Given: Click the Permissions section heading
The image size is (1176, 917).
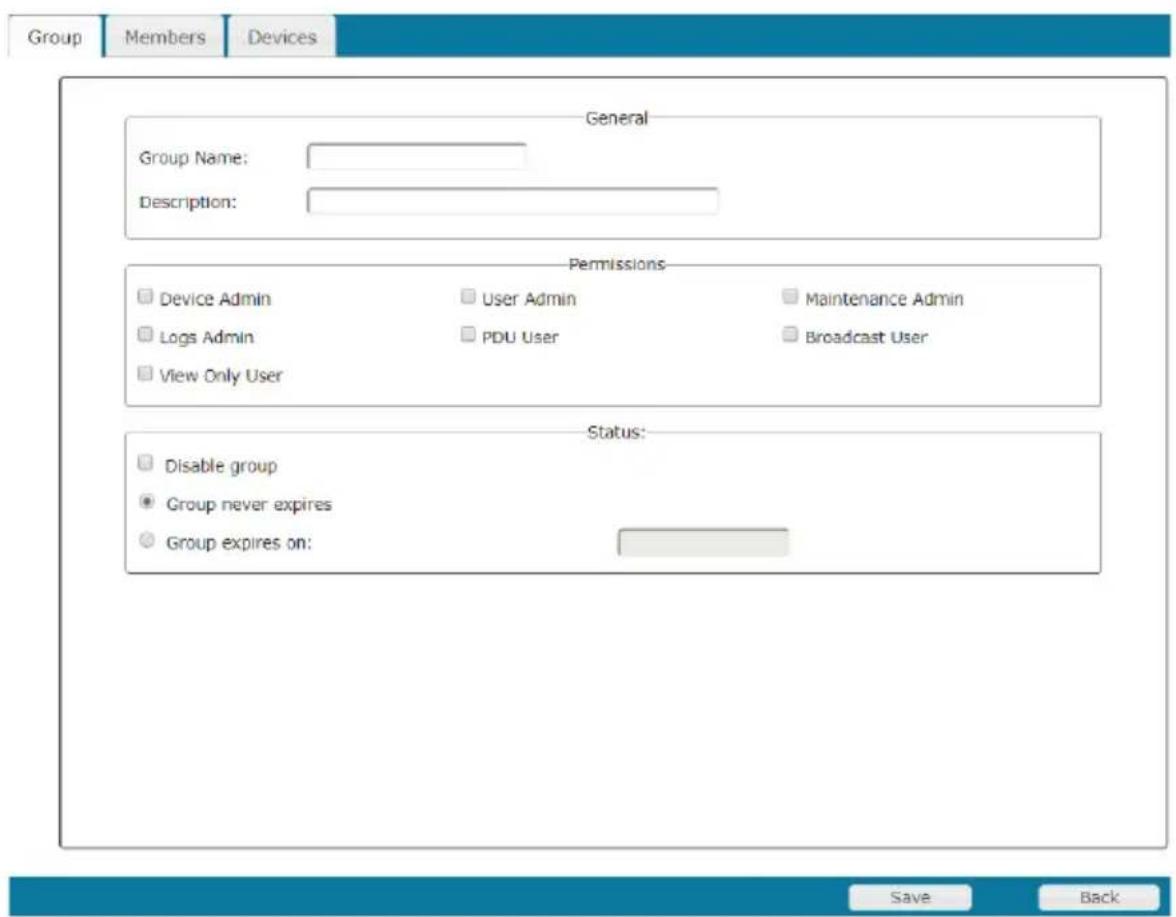Looking at the screenshot, I should (x=616, y=264).
